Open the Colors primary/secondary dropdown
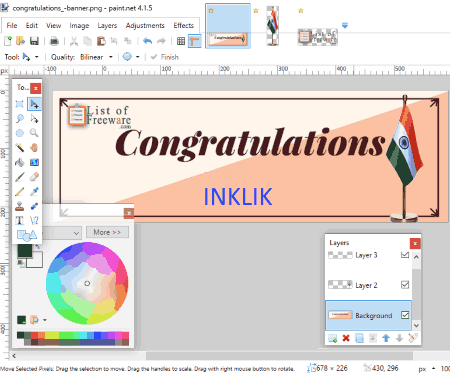This screenshot has width=450, height=376. pos(62,233)
